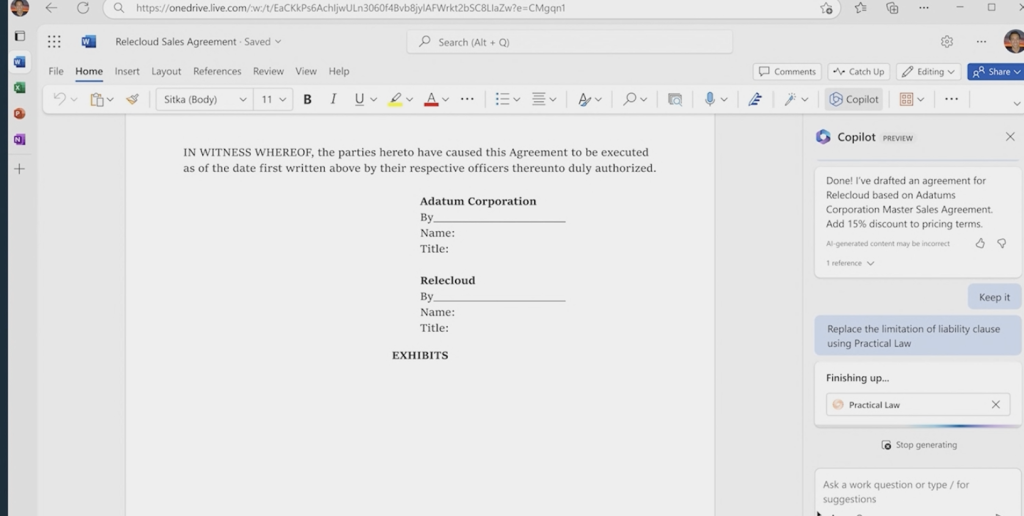Image resolution: width=1024 pixels, height=516 pixels.
Task: Expand ribbon with the chevron at right
Action: point(1017,103)
